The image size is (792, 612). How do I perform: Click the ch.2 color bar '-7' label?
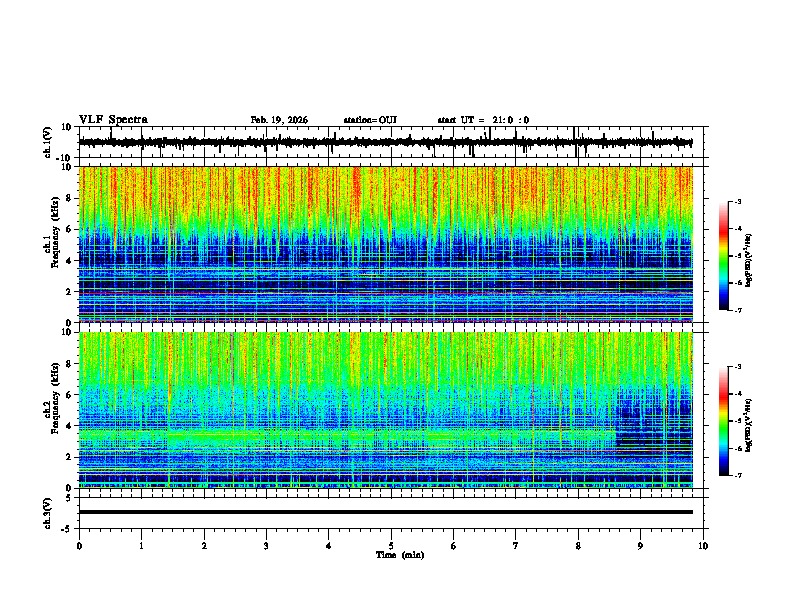click(x=737, y=476)
